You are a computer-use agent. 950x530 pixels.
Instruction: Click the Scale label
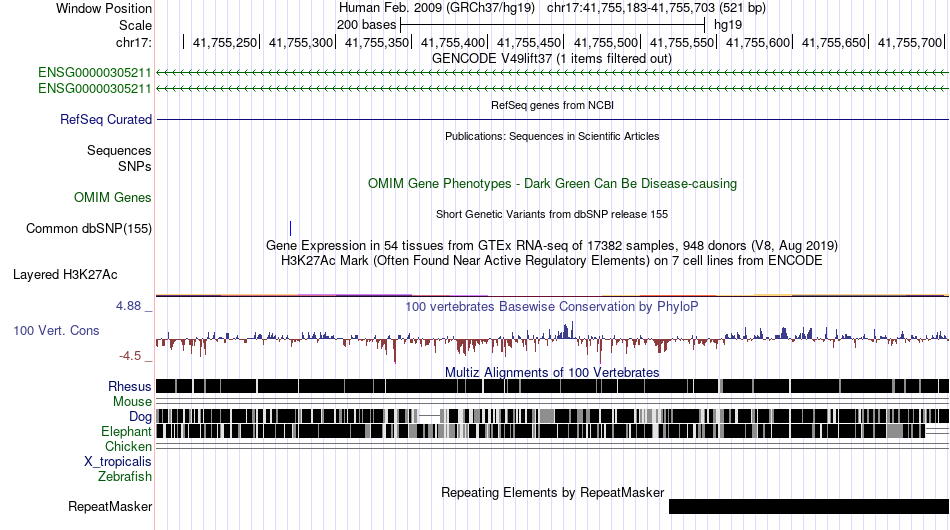(135, 25)
